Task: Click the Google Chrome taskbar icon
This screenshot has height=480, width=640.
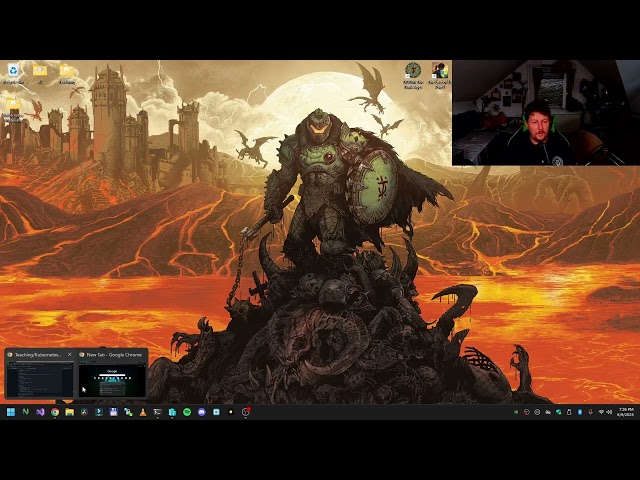Action: tap(55, 412)
